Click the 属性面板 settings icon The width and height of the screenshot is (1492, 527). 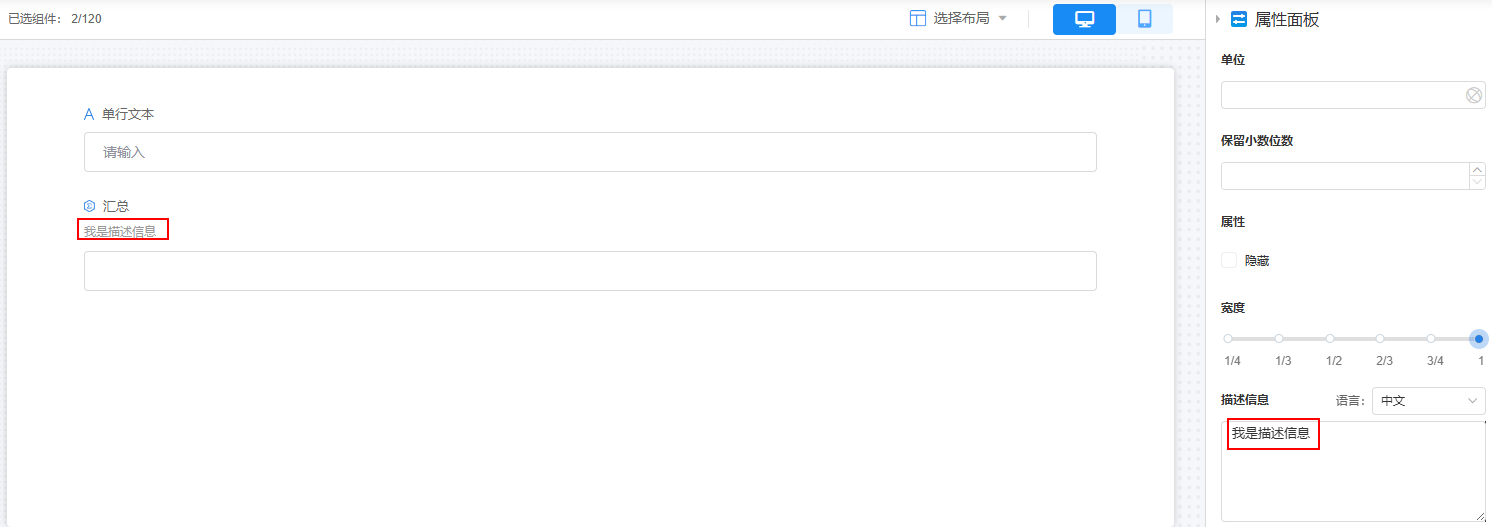pos(1239,19)
